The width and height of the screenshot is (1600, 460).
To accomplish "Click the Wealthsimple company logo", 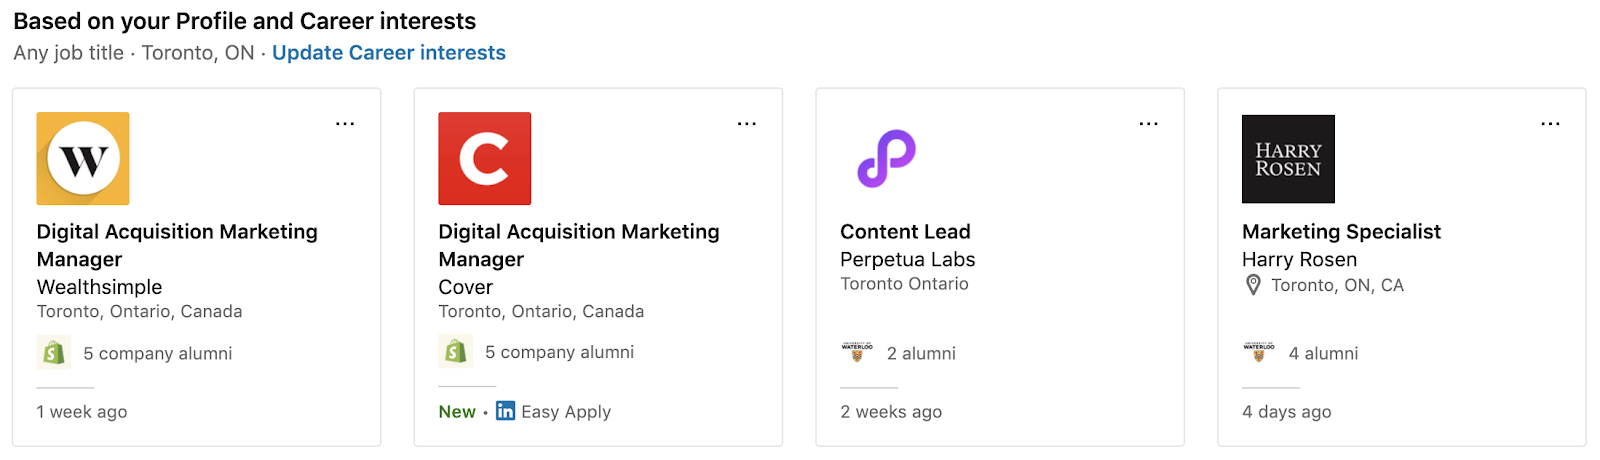I will click(x=83, y=158).
